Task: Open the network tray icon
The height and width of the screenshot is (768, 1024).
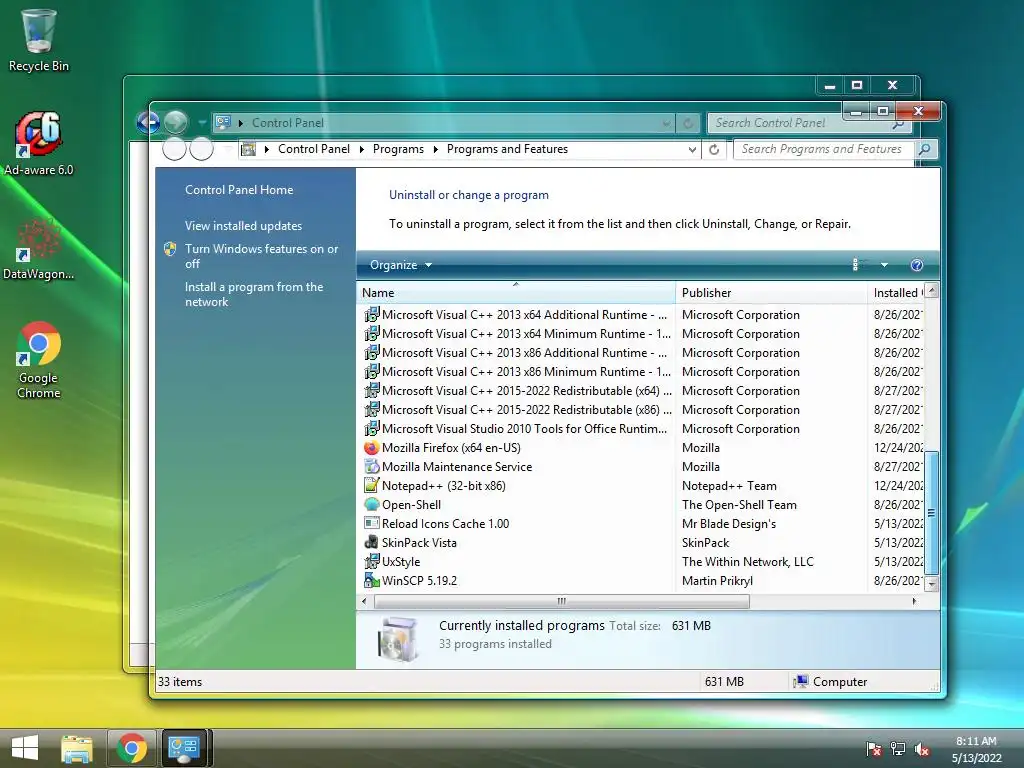Action: [898, 748]
